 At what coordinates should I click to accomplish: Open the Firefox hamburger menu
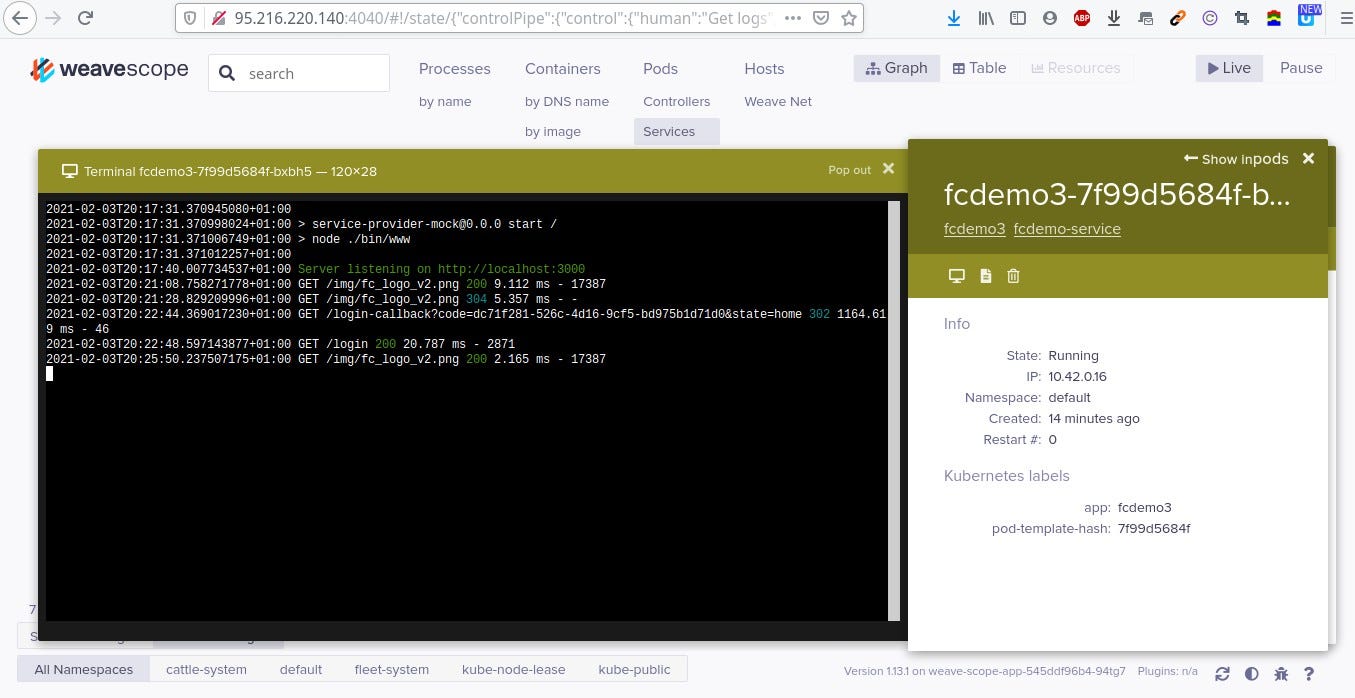pos(1344,17)
